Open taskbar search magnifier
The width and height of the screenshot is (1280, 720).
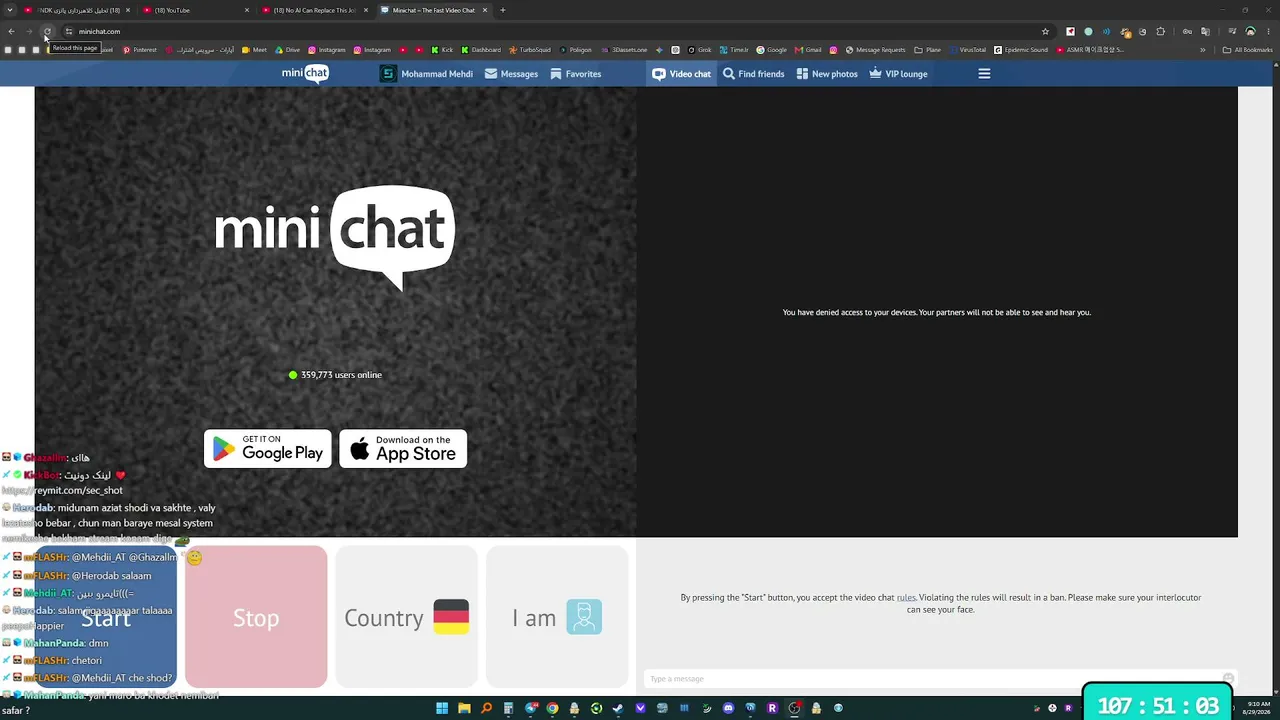coord(486,708)
